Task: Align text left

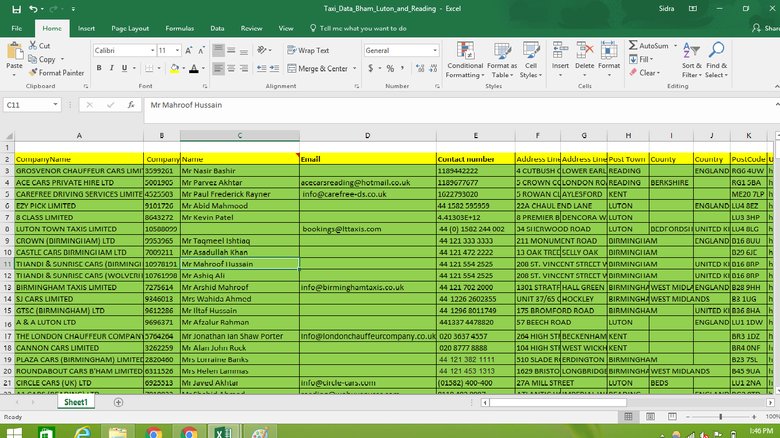Action: click(218, 68)
